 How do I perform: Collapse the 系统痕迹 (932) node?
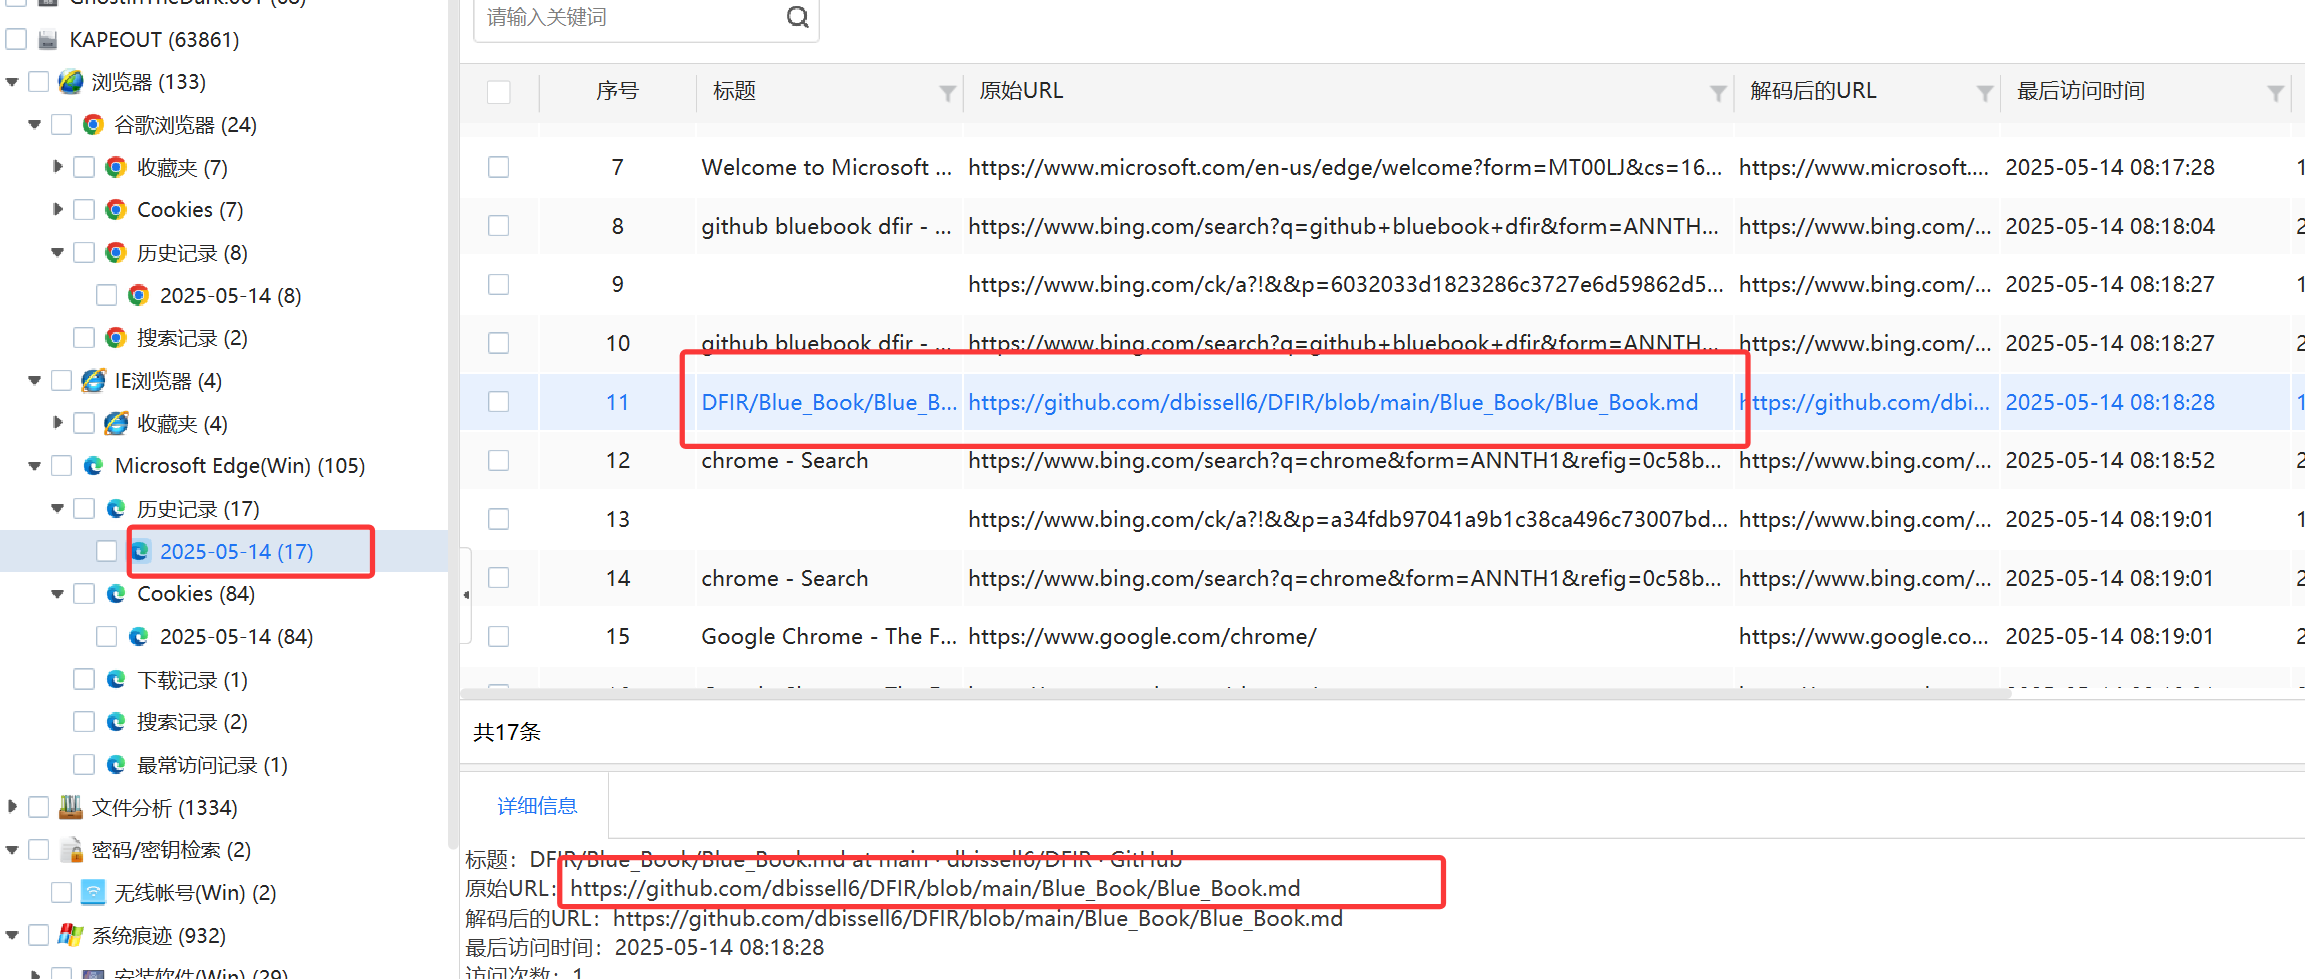(x=12, y=935)
